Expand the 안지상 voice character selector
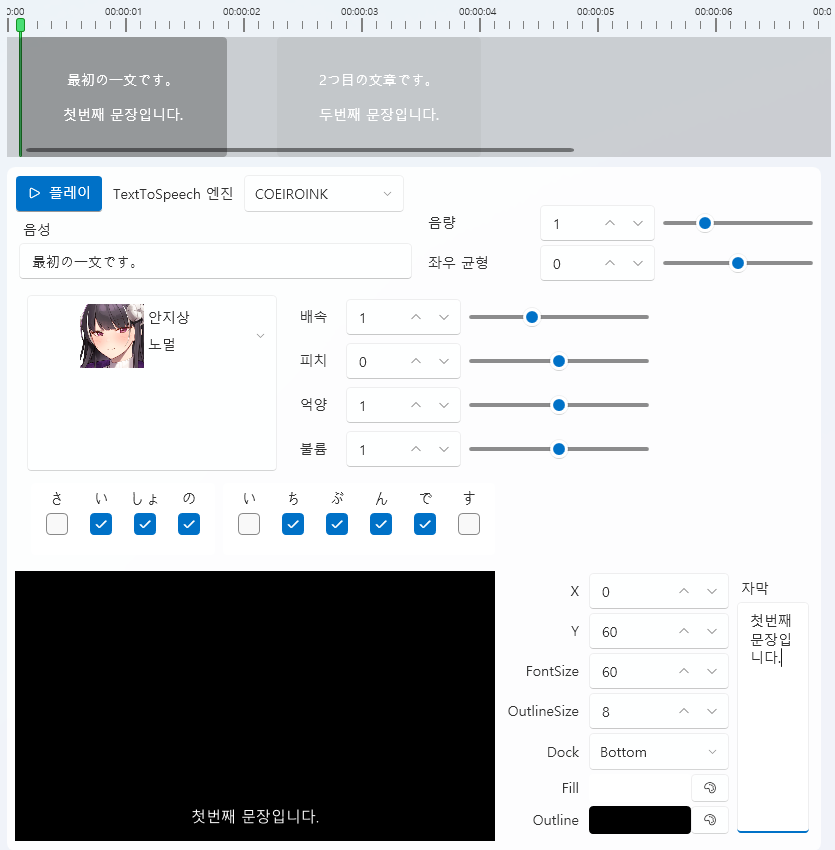This screenshot has width=835, height=850. point(262,337)
